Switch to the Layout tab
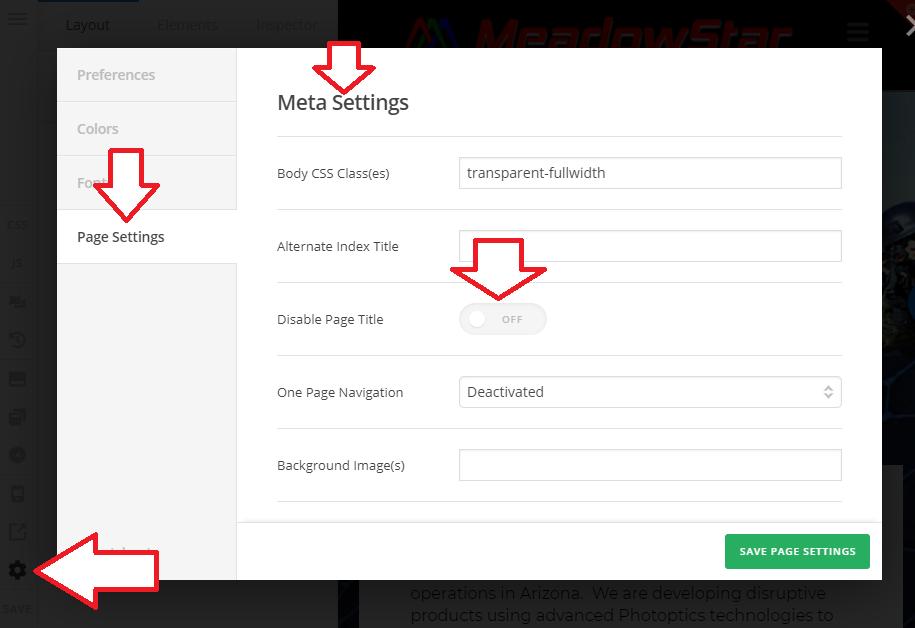The image size is (915, 628). coord(88,25)
